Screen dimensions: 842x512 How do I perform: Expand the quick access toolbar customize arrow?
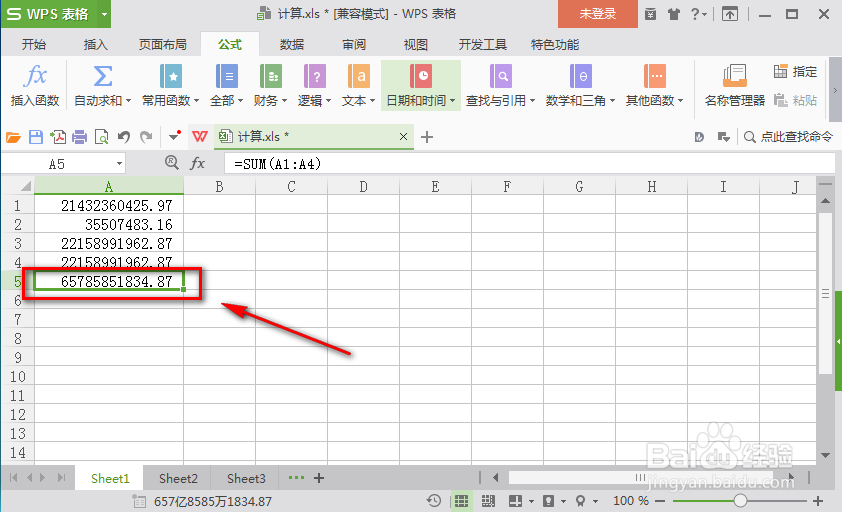click(174, 136)
